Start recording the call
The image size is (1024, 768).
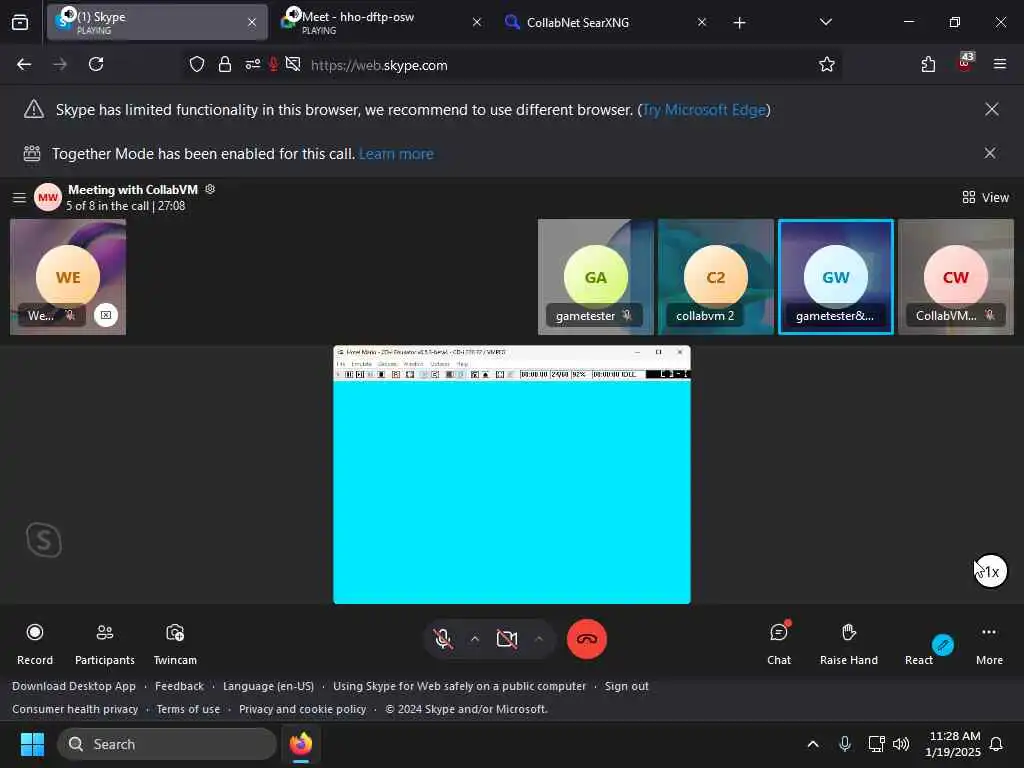pyautogui.click(x=35, y=643)
